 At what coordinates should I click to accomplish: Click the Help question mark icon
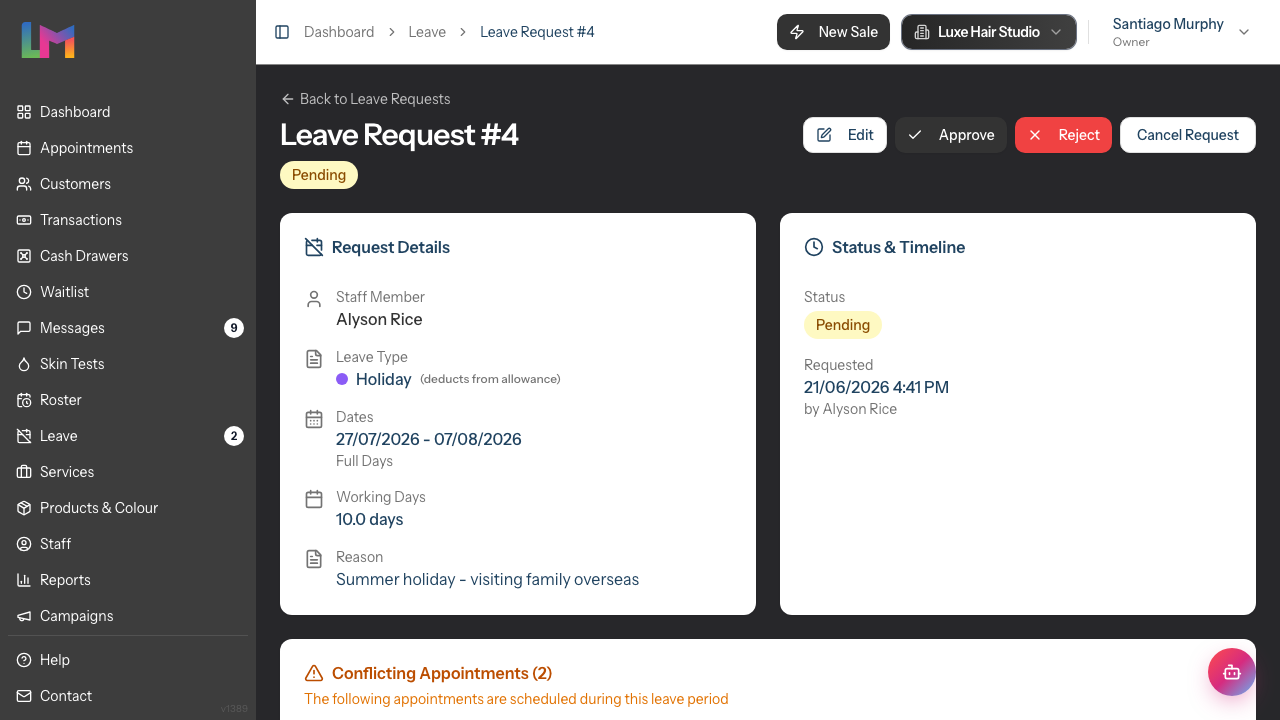(x=24, y=660)
